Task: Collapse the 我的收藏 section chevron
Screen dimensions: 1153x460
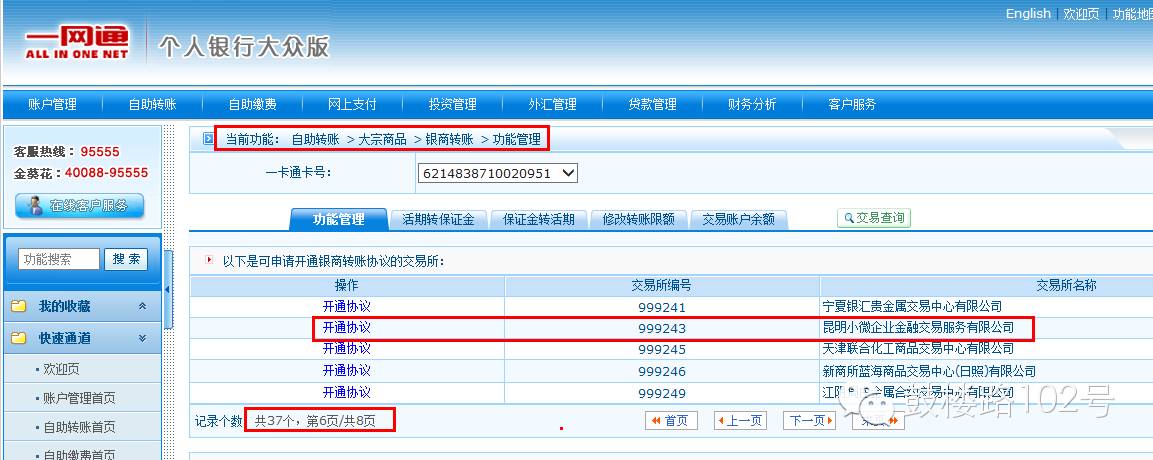Action: tap(143, 306)
